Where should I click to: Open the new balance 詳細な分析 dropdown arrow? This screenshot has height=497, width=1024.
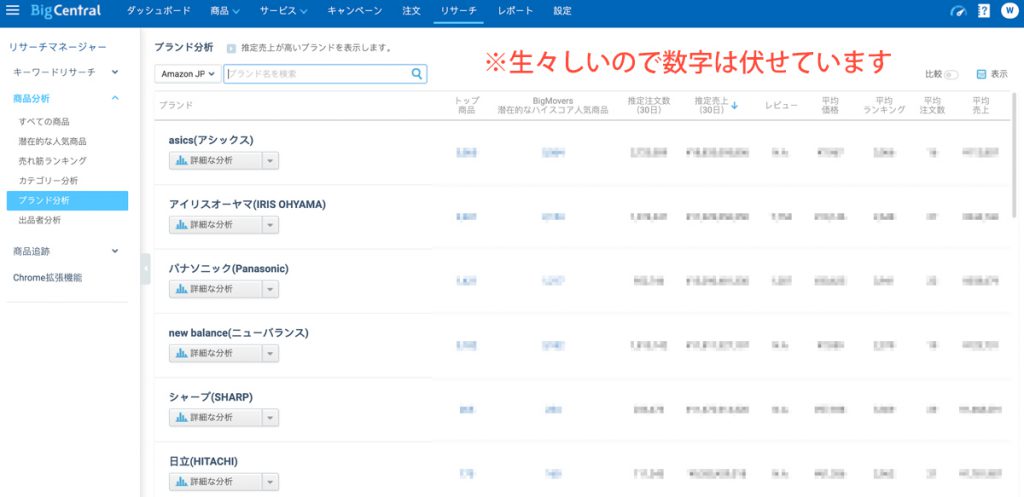[x=270, y=353]
